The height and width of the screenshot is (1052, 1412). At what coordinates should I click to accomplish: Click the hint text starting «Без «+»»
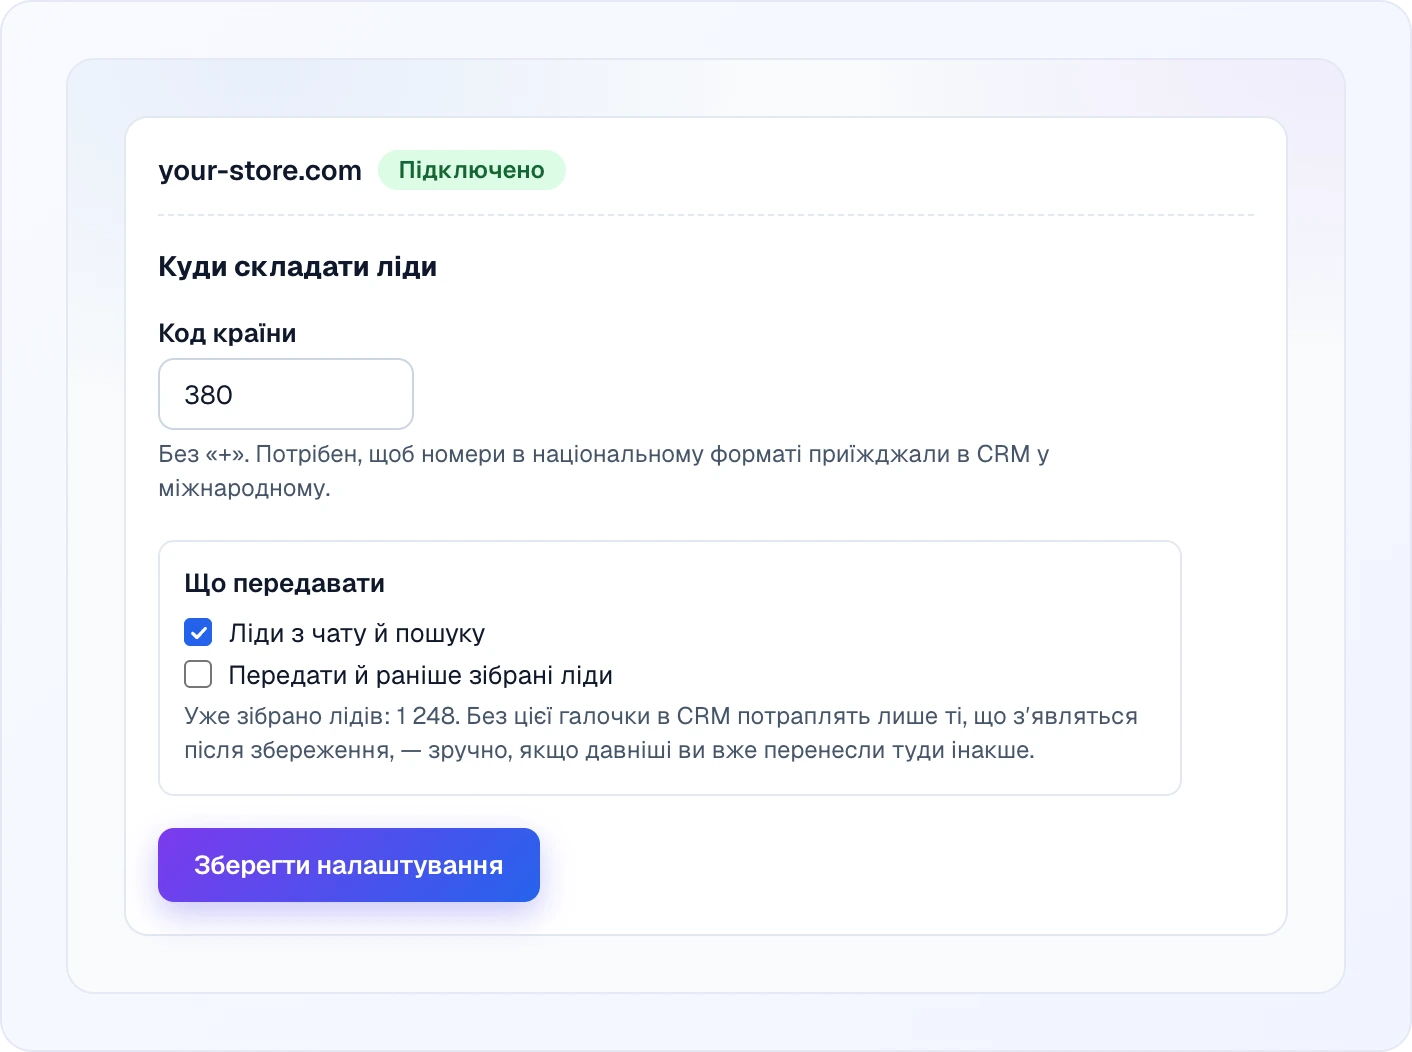(x=604, y=471)
